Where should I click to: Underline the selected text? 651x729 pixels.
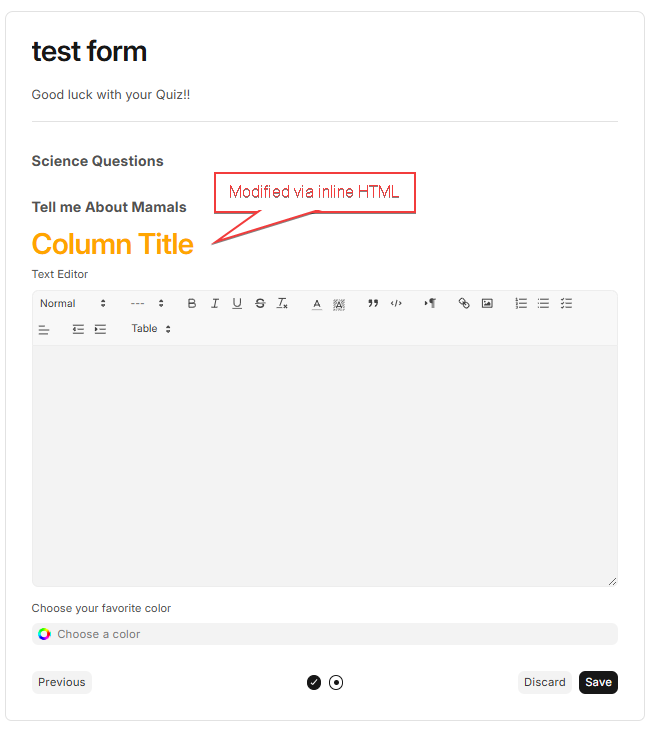[237, 304]
